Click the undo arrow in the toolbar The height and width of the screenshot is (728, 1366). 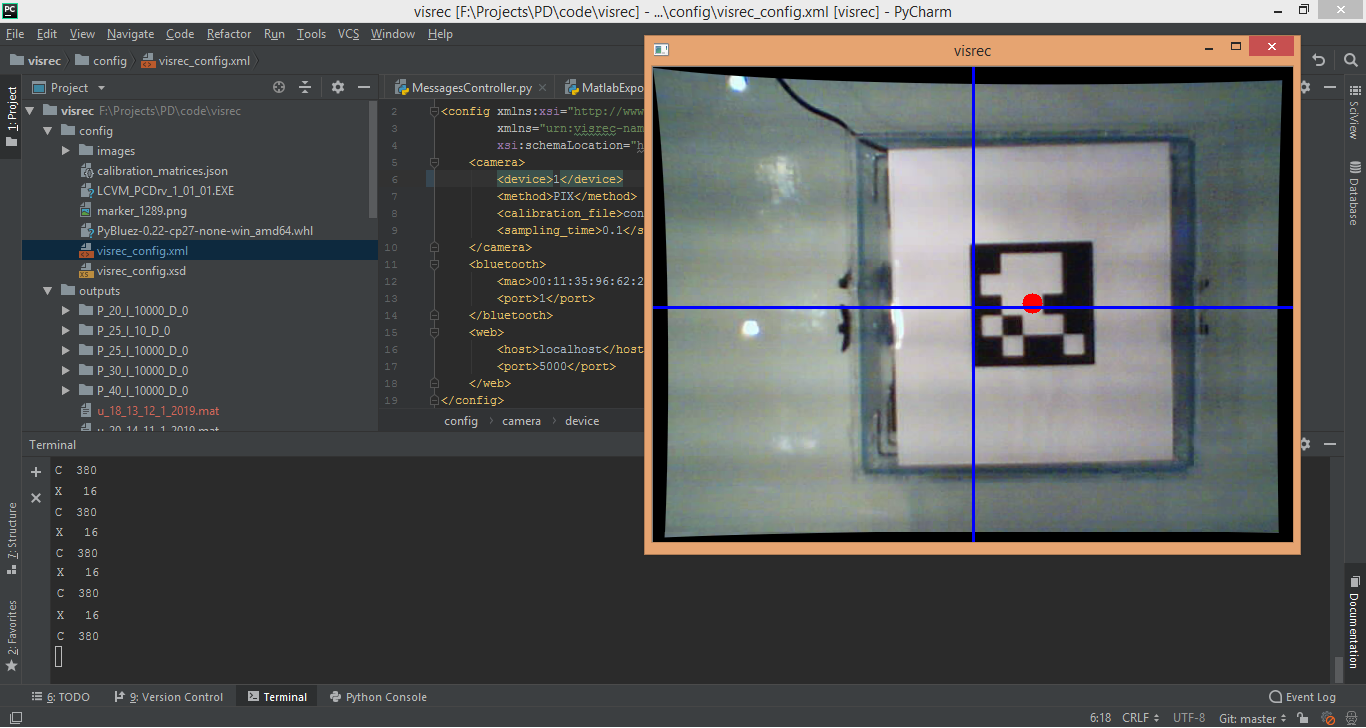coord(1319,60)
